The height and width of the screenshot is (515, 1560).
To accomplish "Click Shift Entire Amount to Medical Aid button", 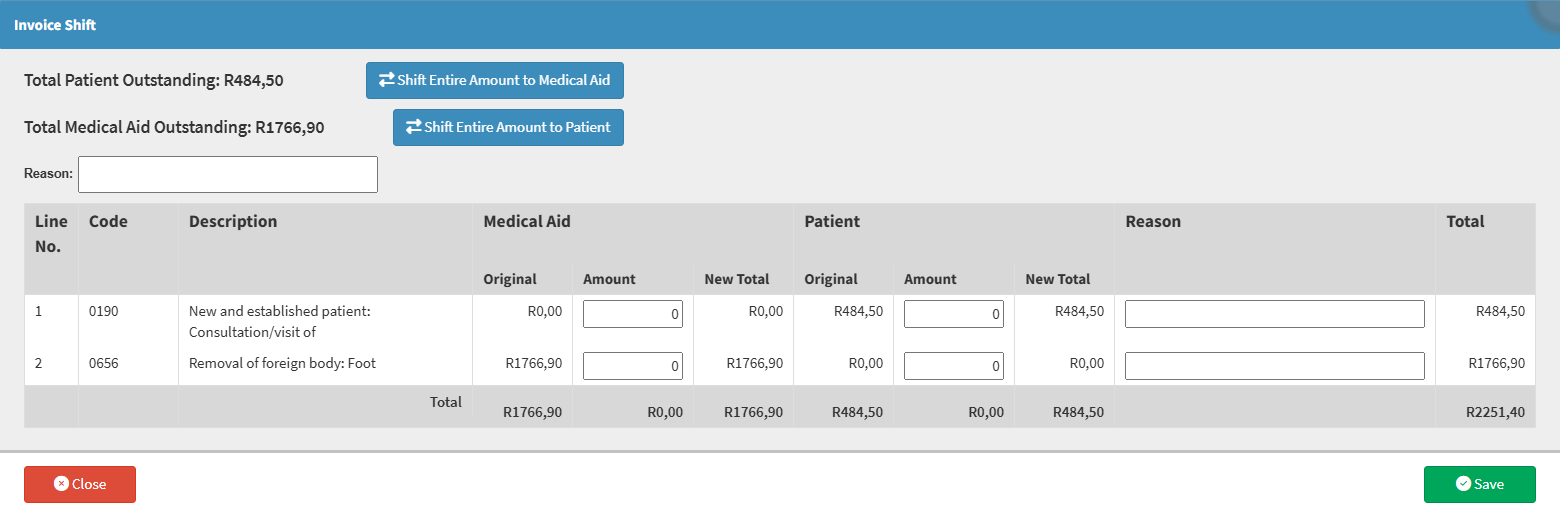I will 495,80.
